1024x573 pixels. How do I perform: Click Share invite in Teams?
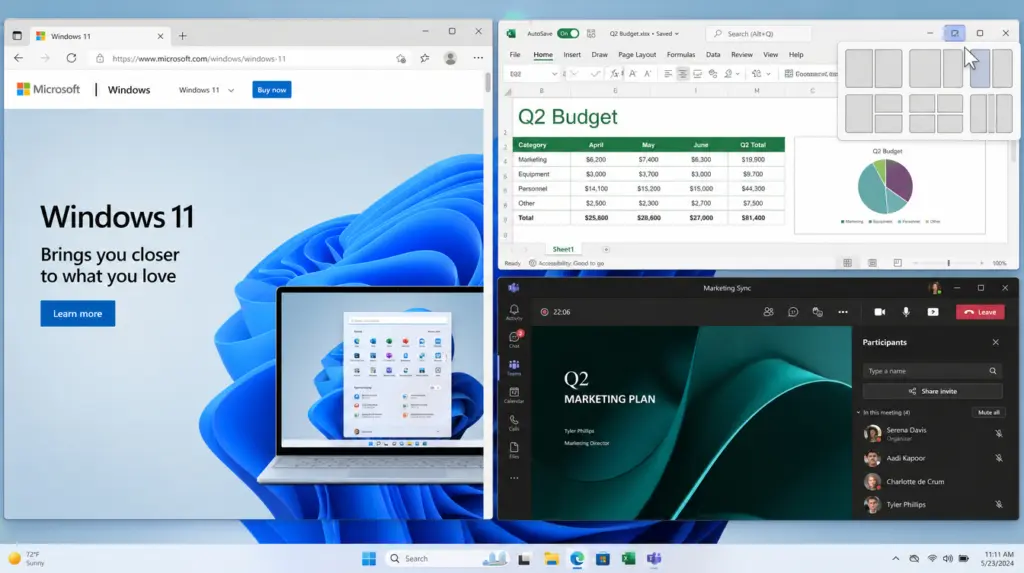point(933,391)
